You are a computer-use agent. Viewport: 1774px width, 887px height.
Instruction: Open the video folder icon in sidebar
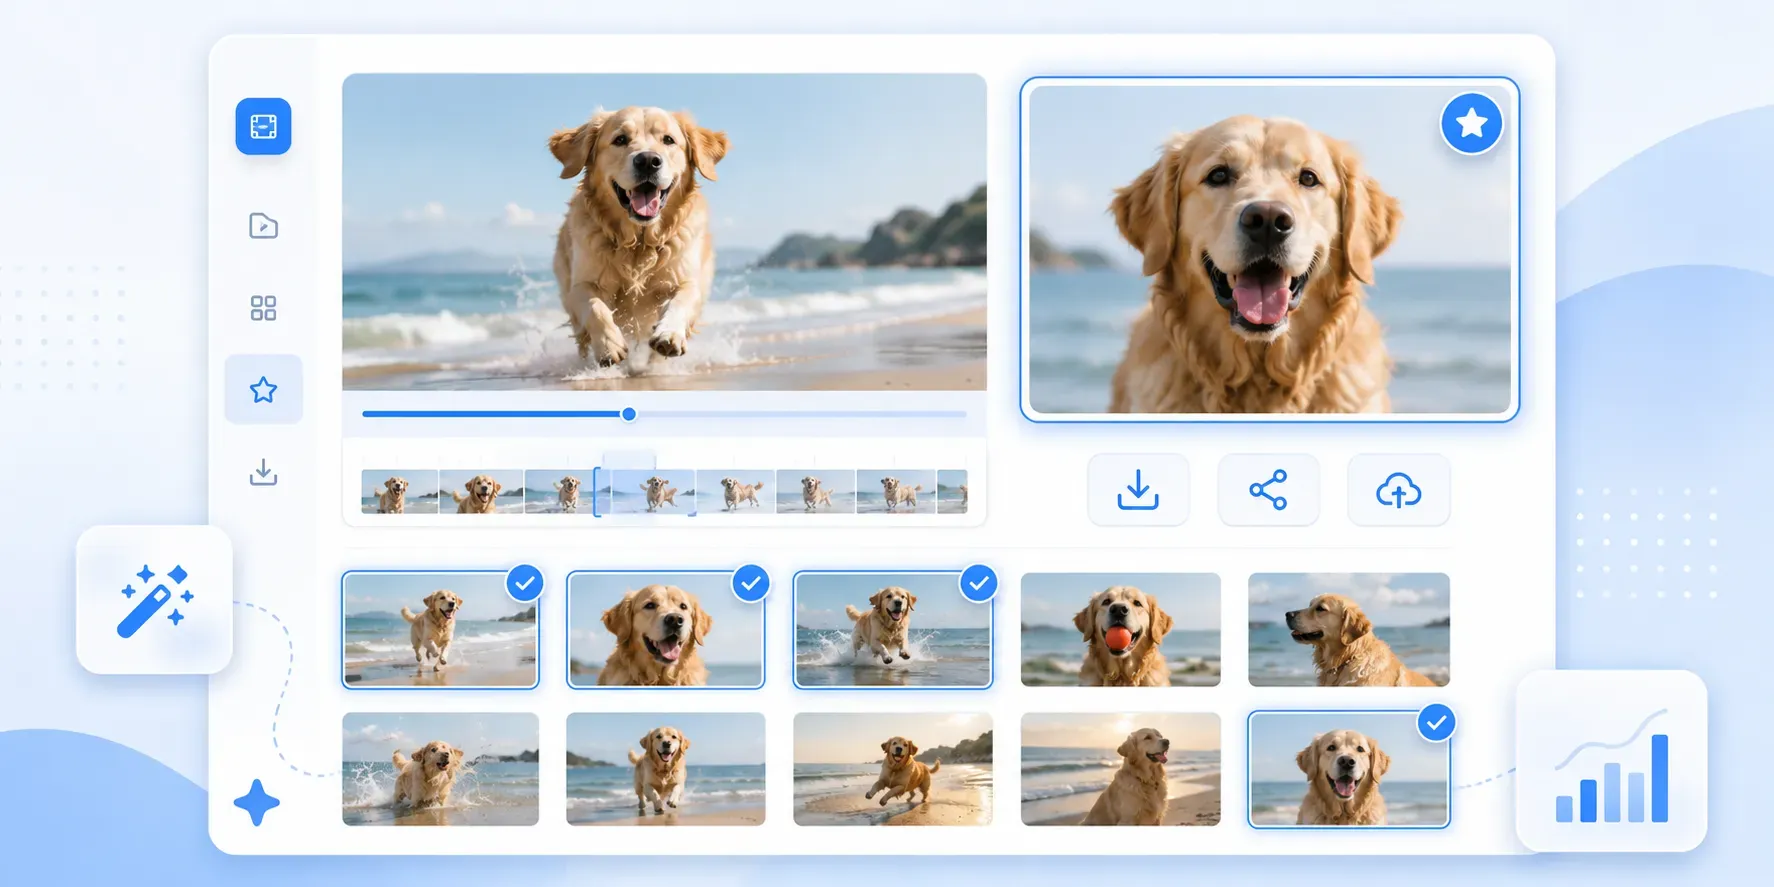[x=263, y=226]
